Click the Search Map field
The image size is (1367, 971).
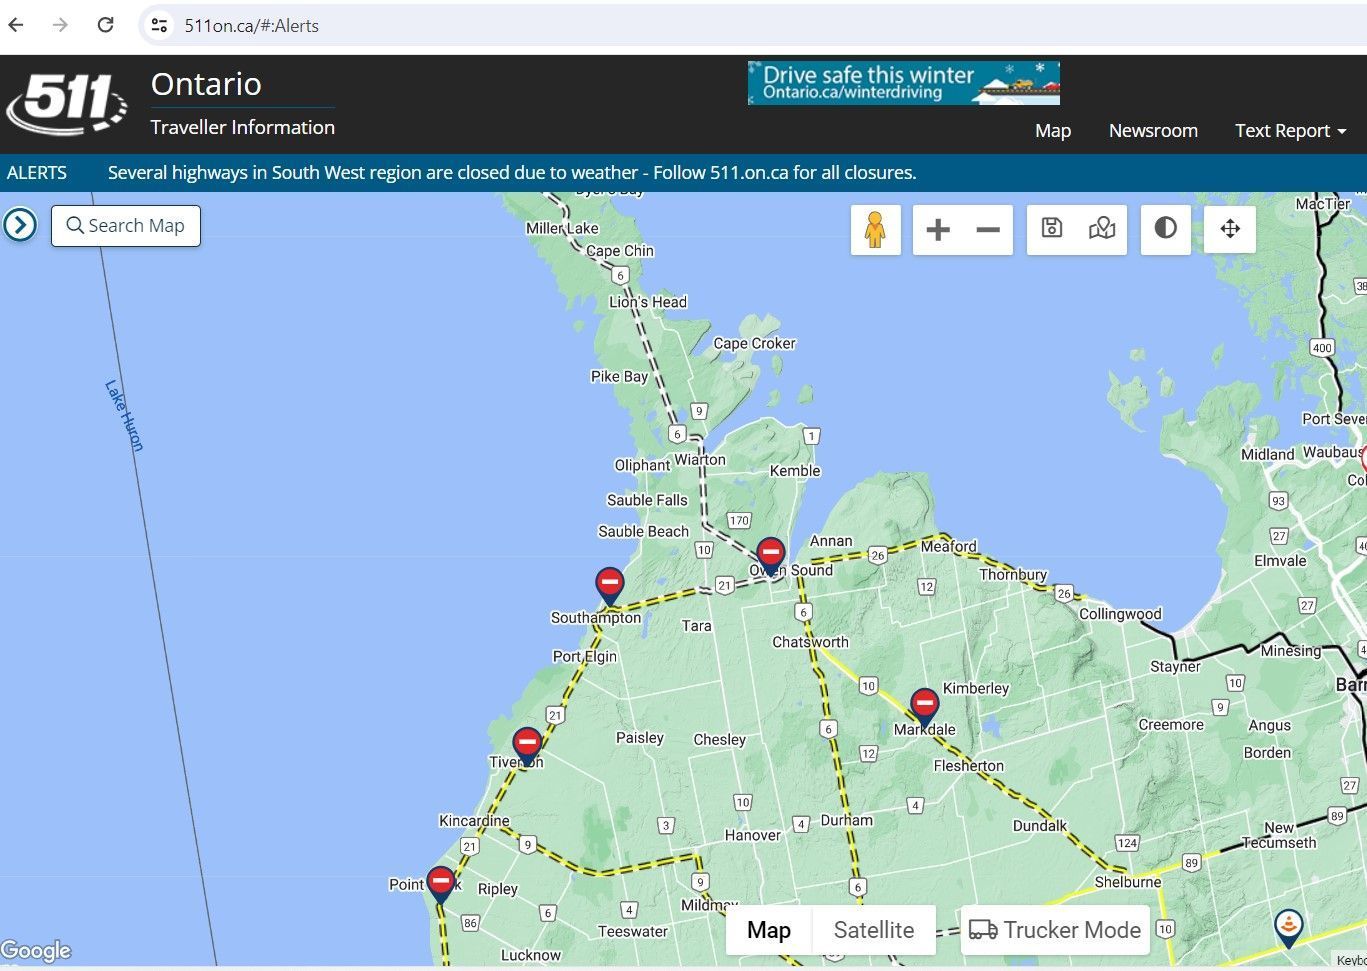tap(125, 225)
